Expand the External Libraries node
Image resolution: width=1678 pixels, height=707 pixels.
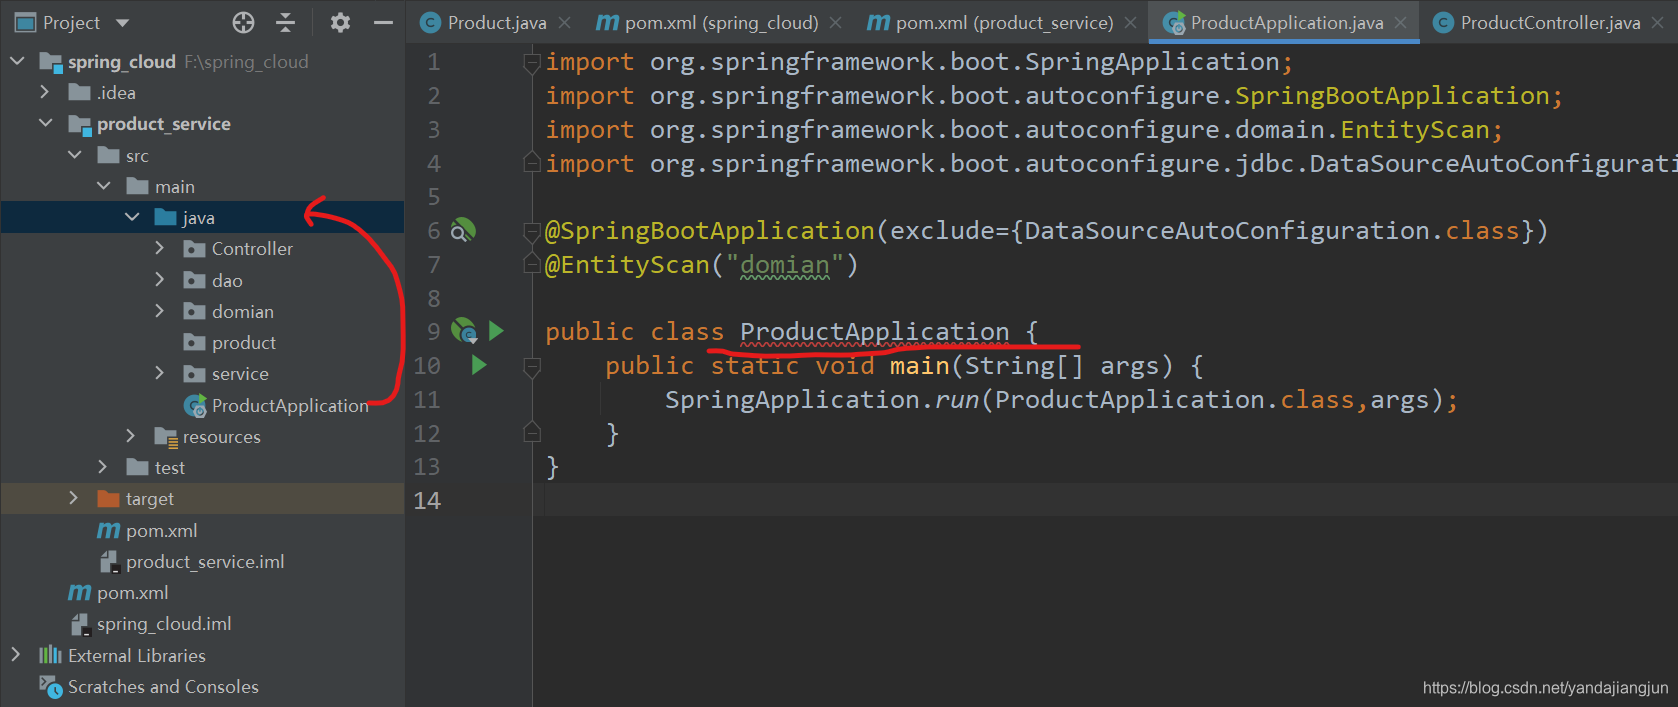(16, 656)
